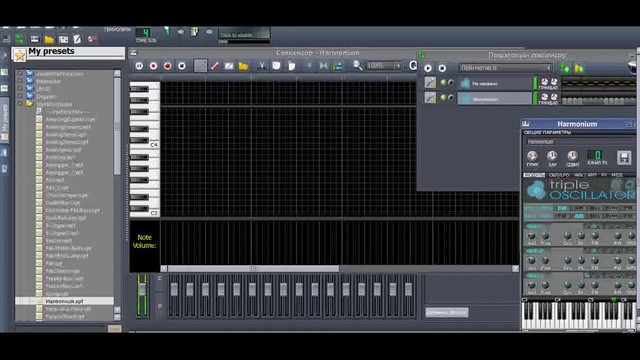Image resolution: width=640 pixels, height=360 pixels.
Task: Select Sync modulation in first oscillator row
Action: pos(612,208)
